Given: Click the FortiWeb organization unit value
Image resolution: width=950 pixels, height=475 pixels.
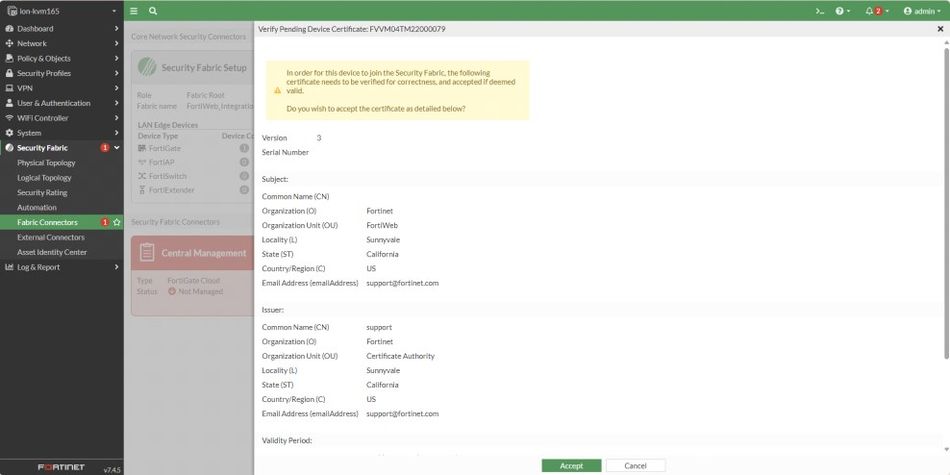Looking at the screenshot, I should 382,225.
